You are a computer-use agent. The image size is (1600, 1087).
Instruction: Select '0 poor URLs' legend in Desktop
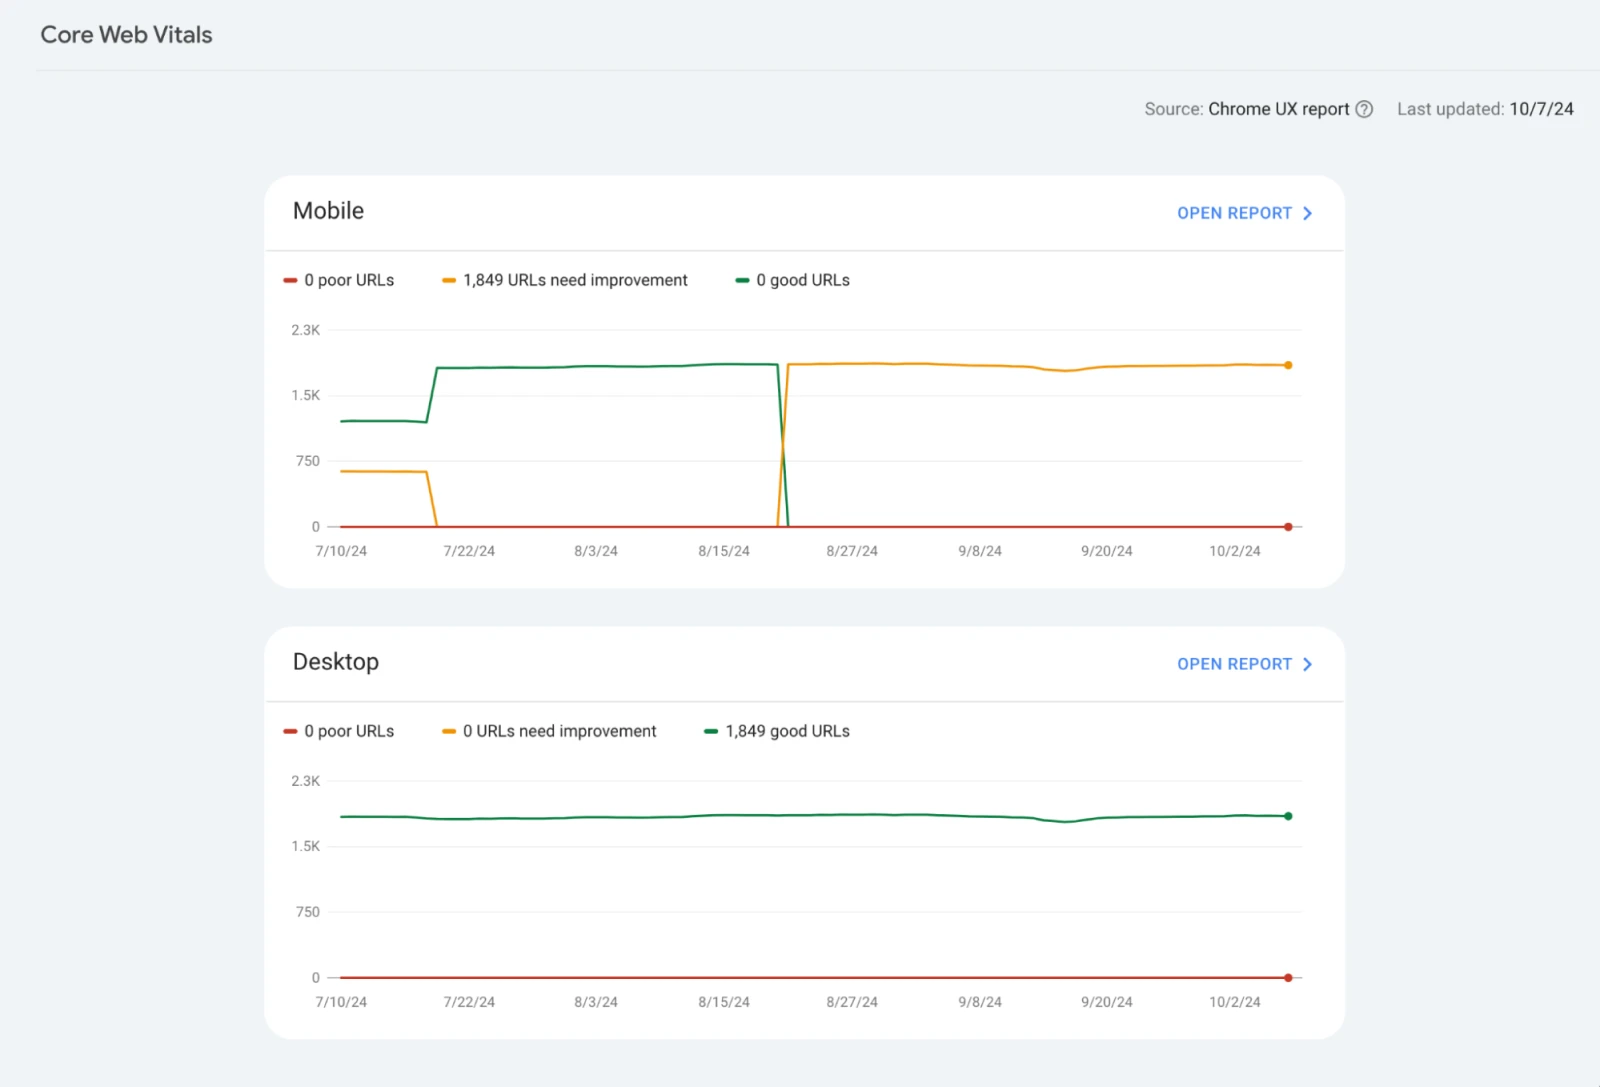(x=349, y=731)
